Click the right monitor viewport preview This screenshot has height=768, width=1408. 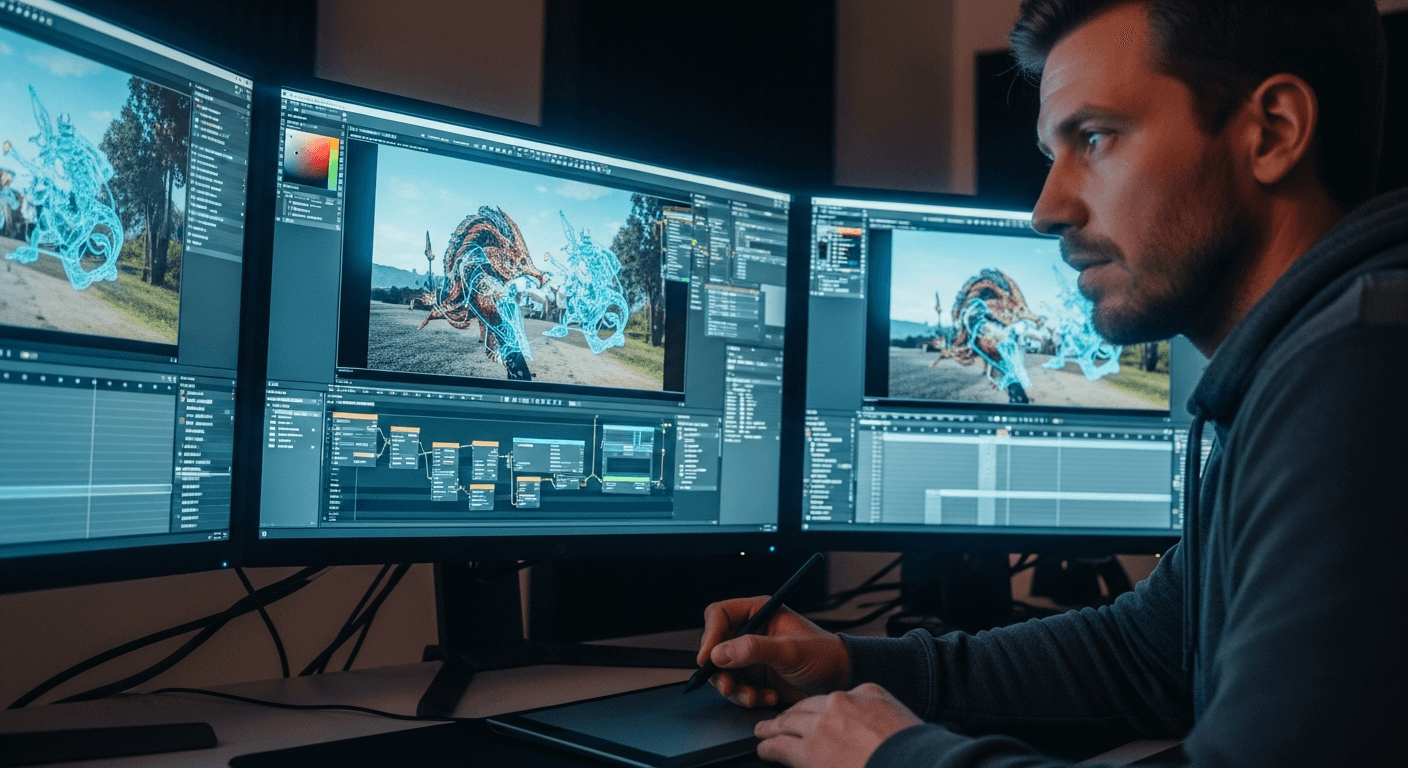(1028, 319)
